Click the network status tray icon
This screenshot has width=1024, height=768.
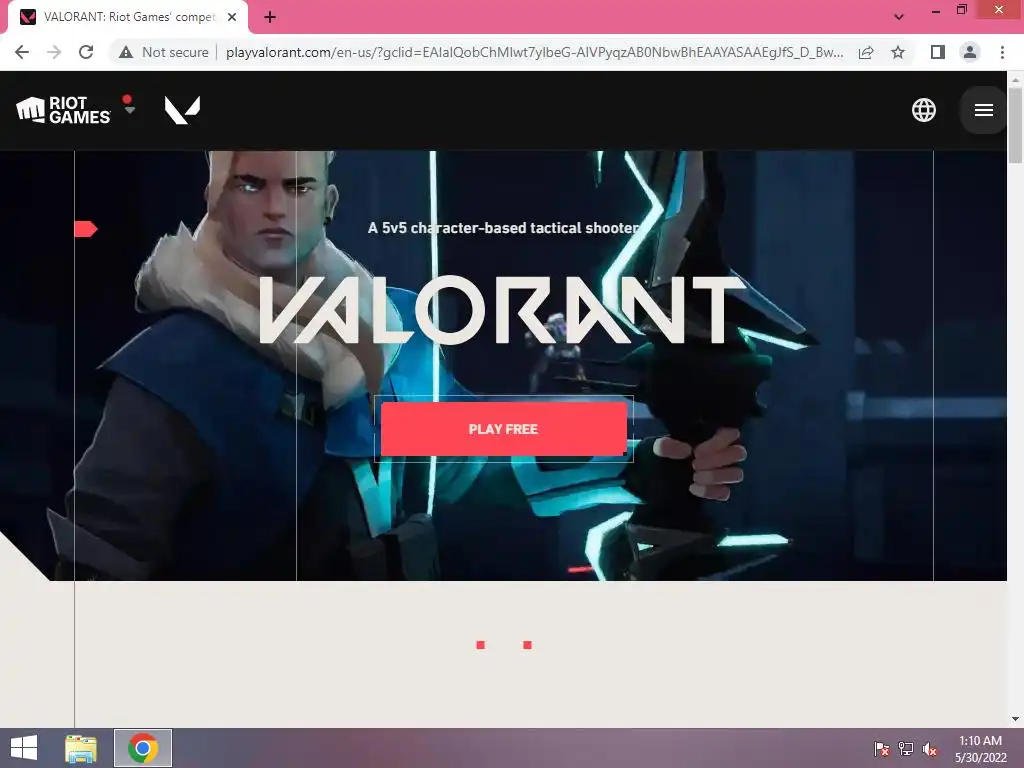click(x=905, y=749)
